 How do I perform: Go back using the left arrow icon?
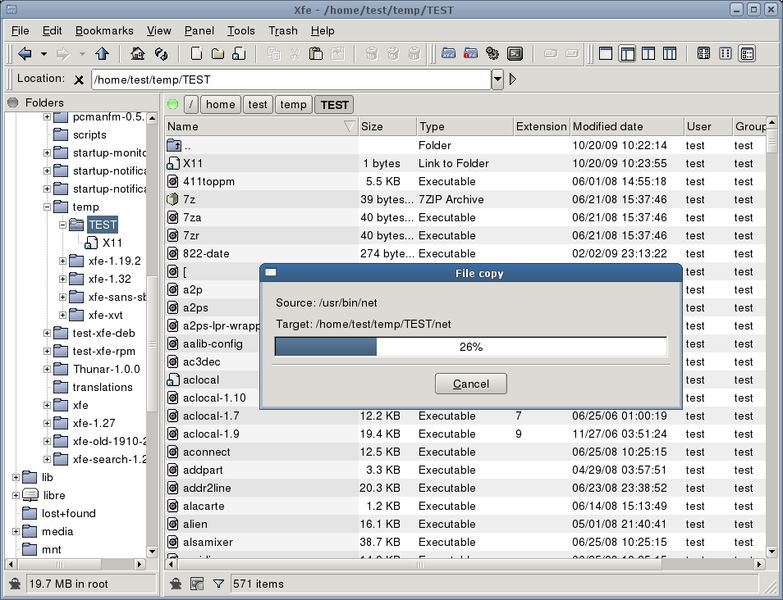point(25,53)
